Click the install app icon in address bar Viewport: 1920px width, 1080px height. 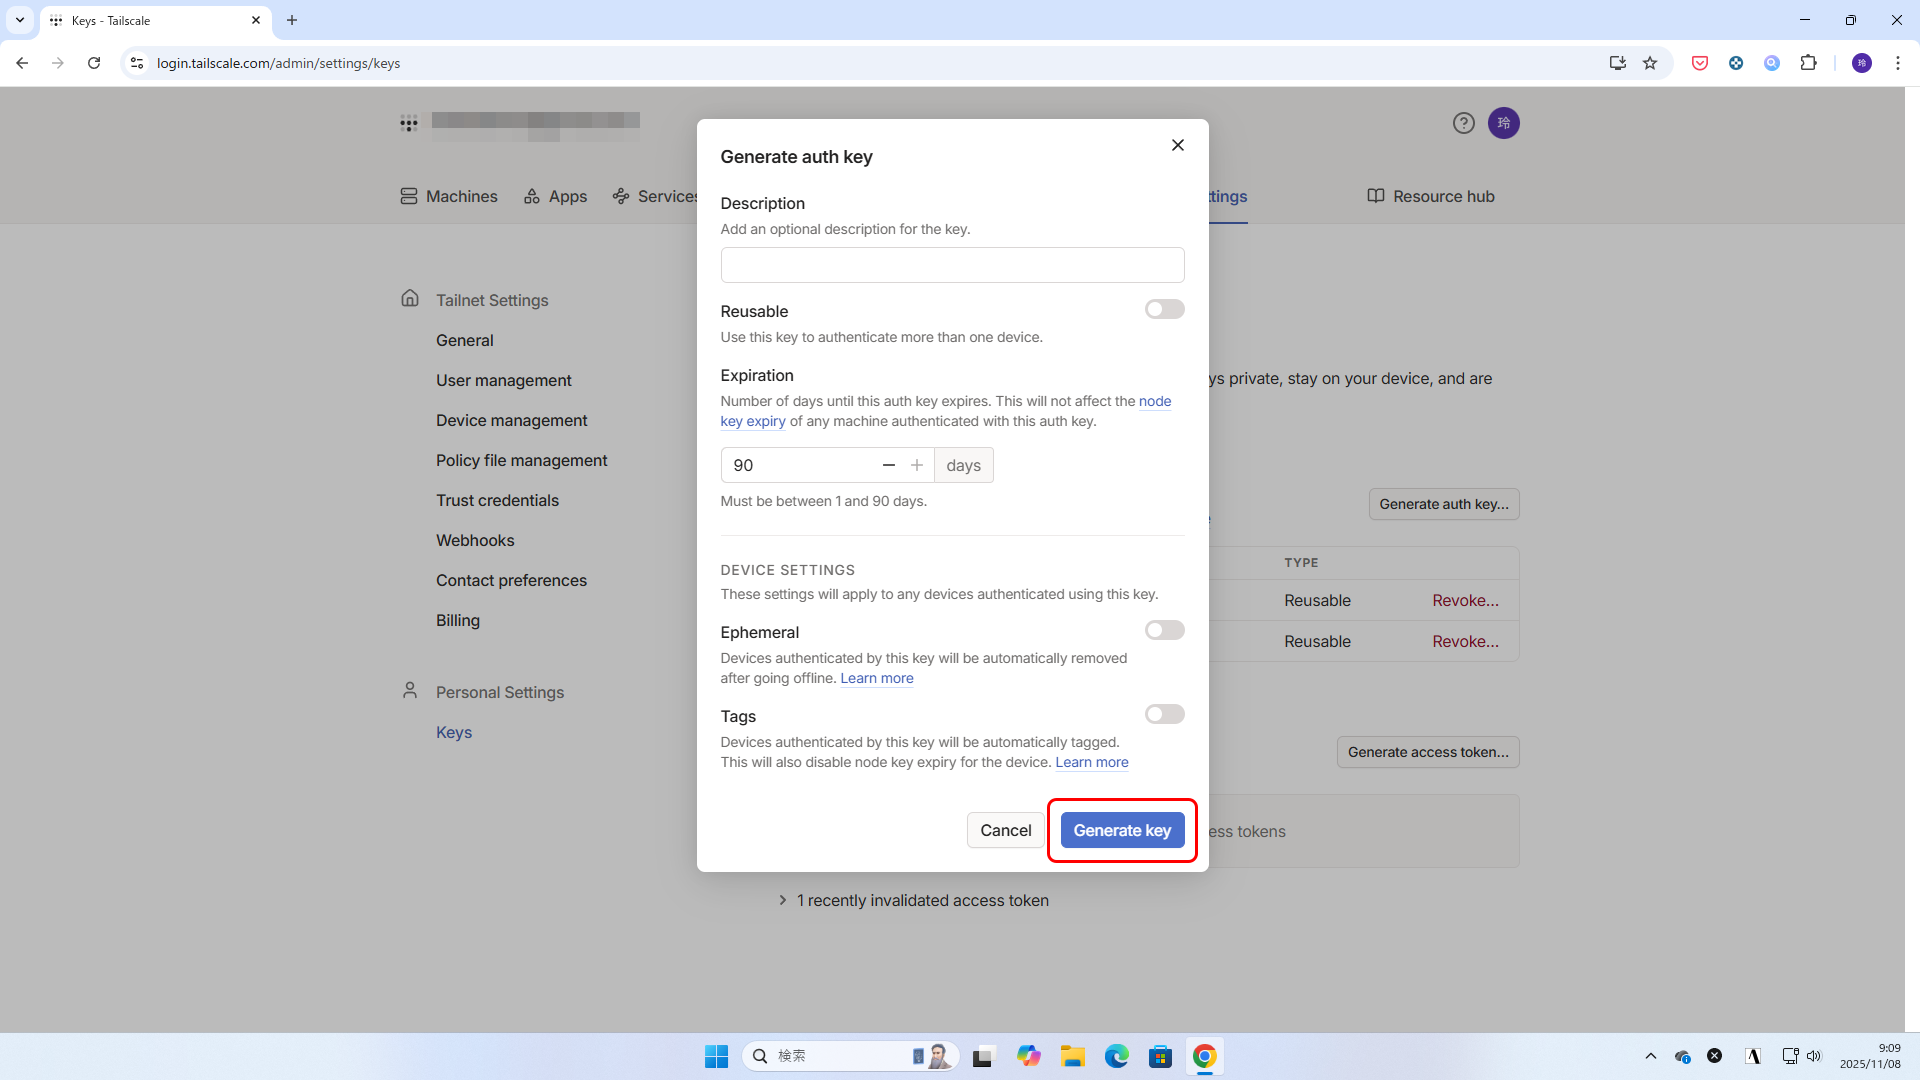click(x=1617, y=63)
